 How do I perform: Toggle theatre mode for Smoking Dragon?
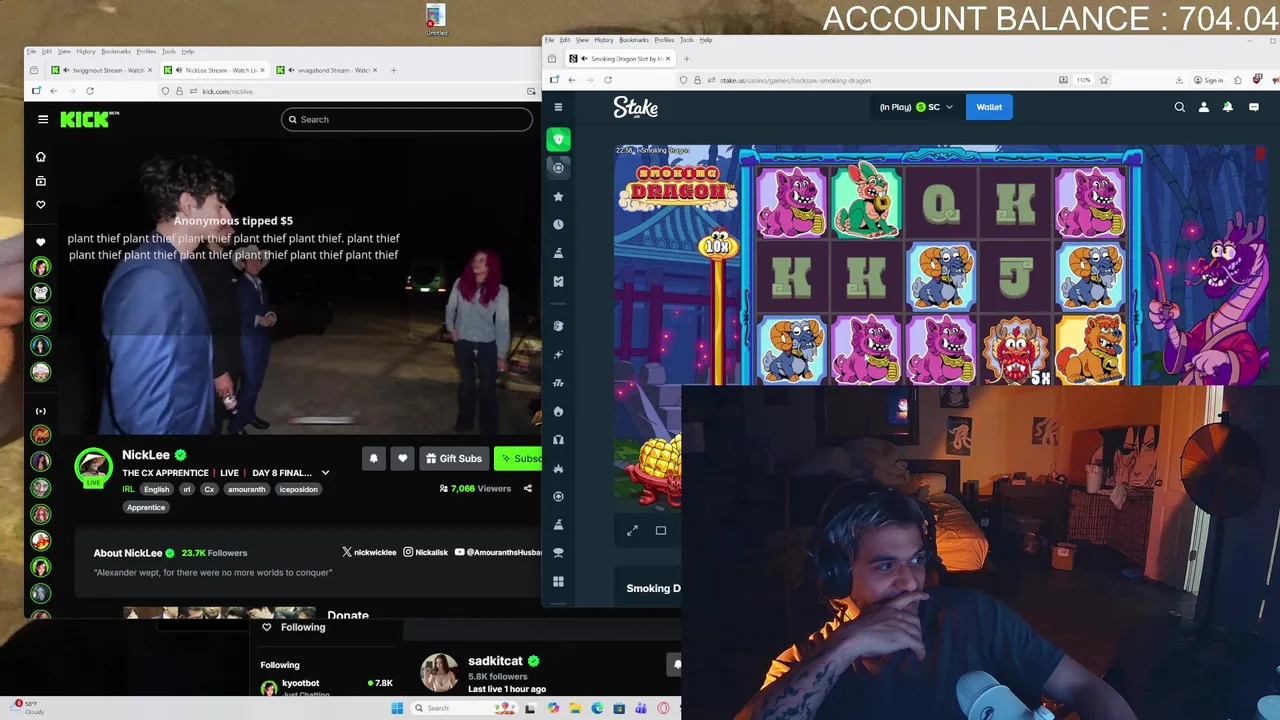[661, 531]
